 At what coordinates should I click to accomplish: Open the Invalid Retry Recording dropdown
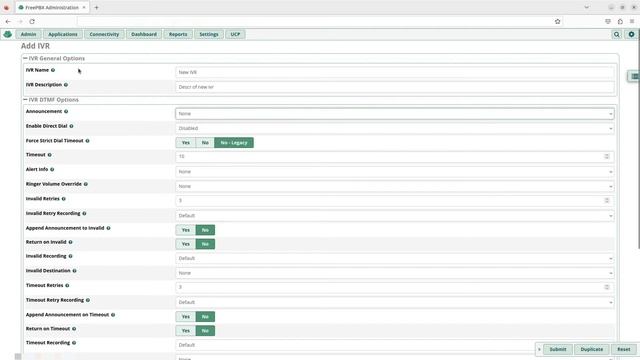click(395, 216)
